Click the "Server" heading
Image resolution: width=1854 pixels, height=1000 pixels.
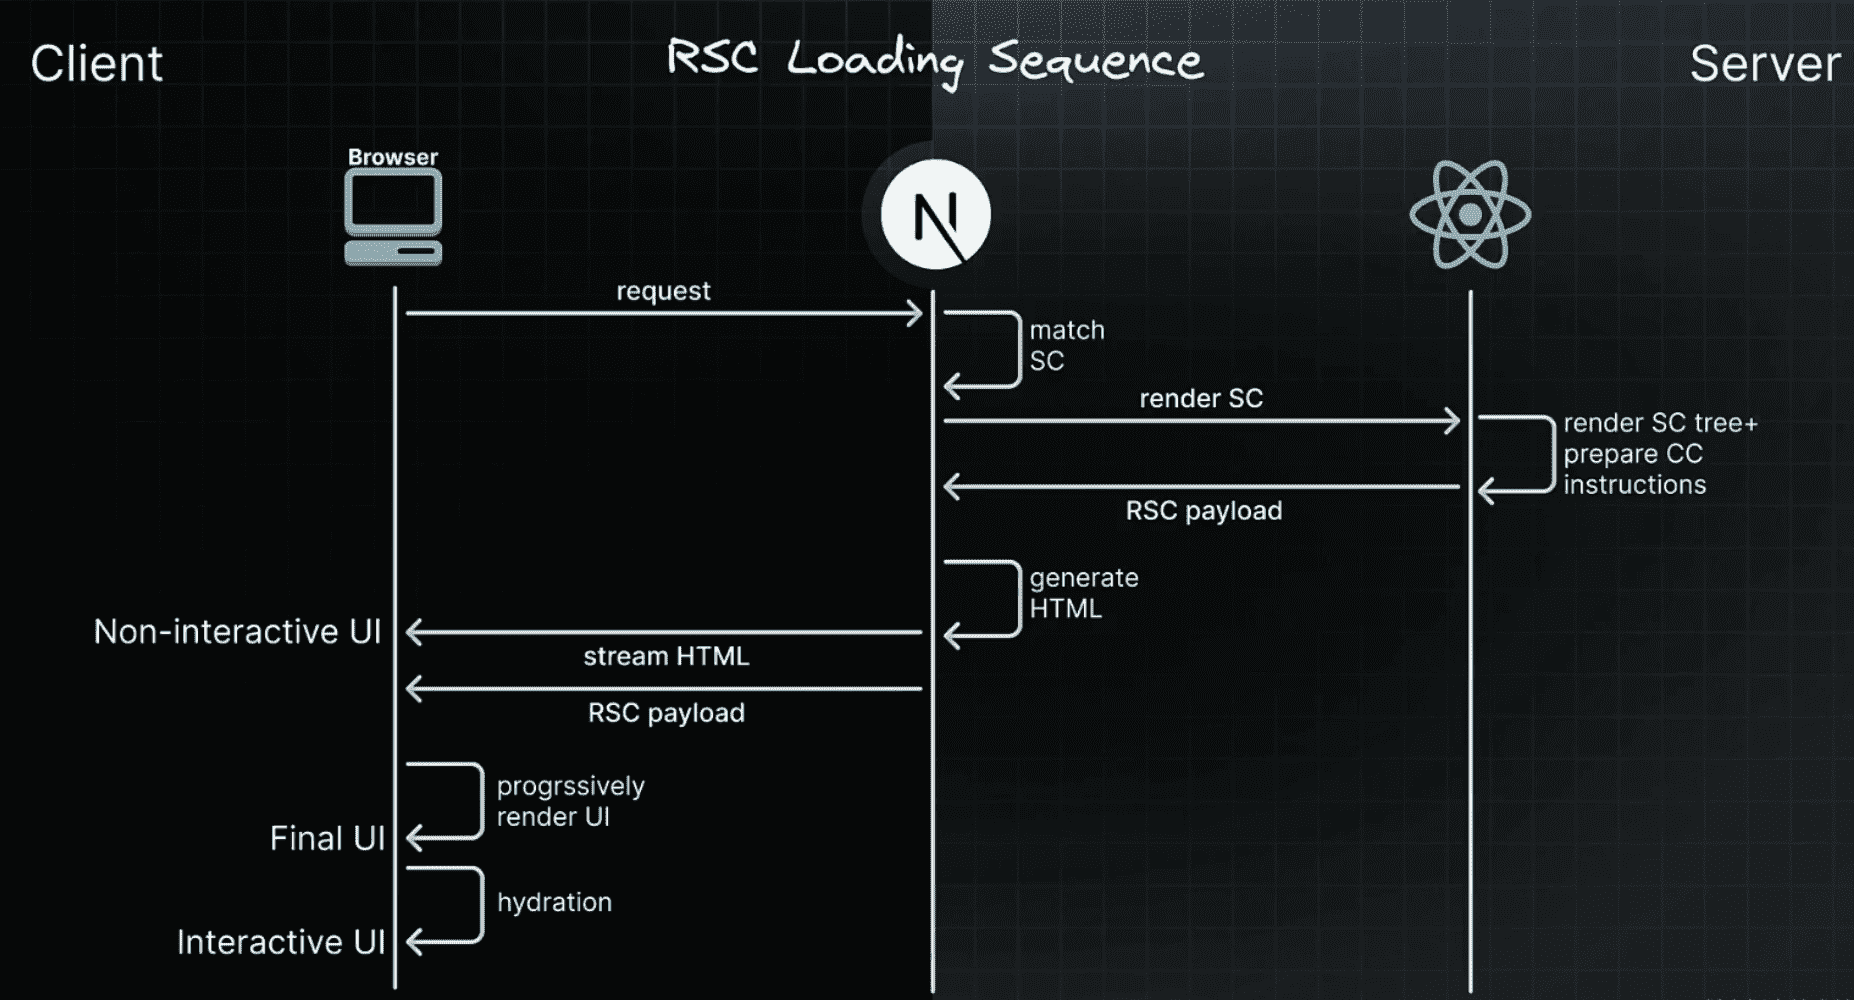tap(1764, 64)
